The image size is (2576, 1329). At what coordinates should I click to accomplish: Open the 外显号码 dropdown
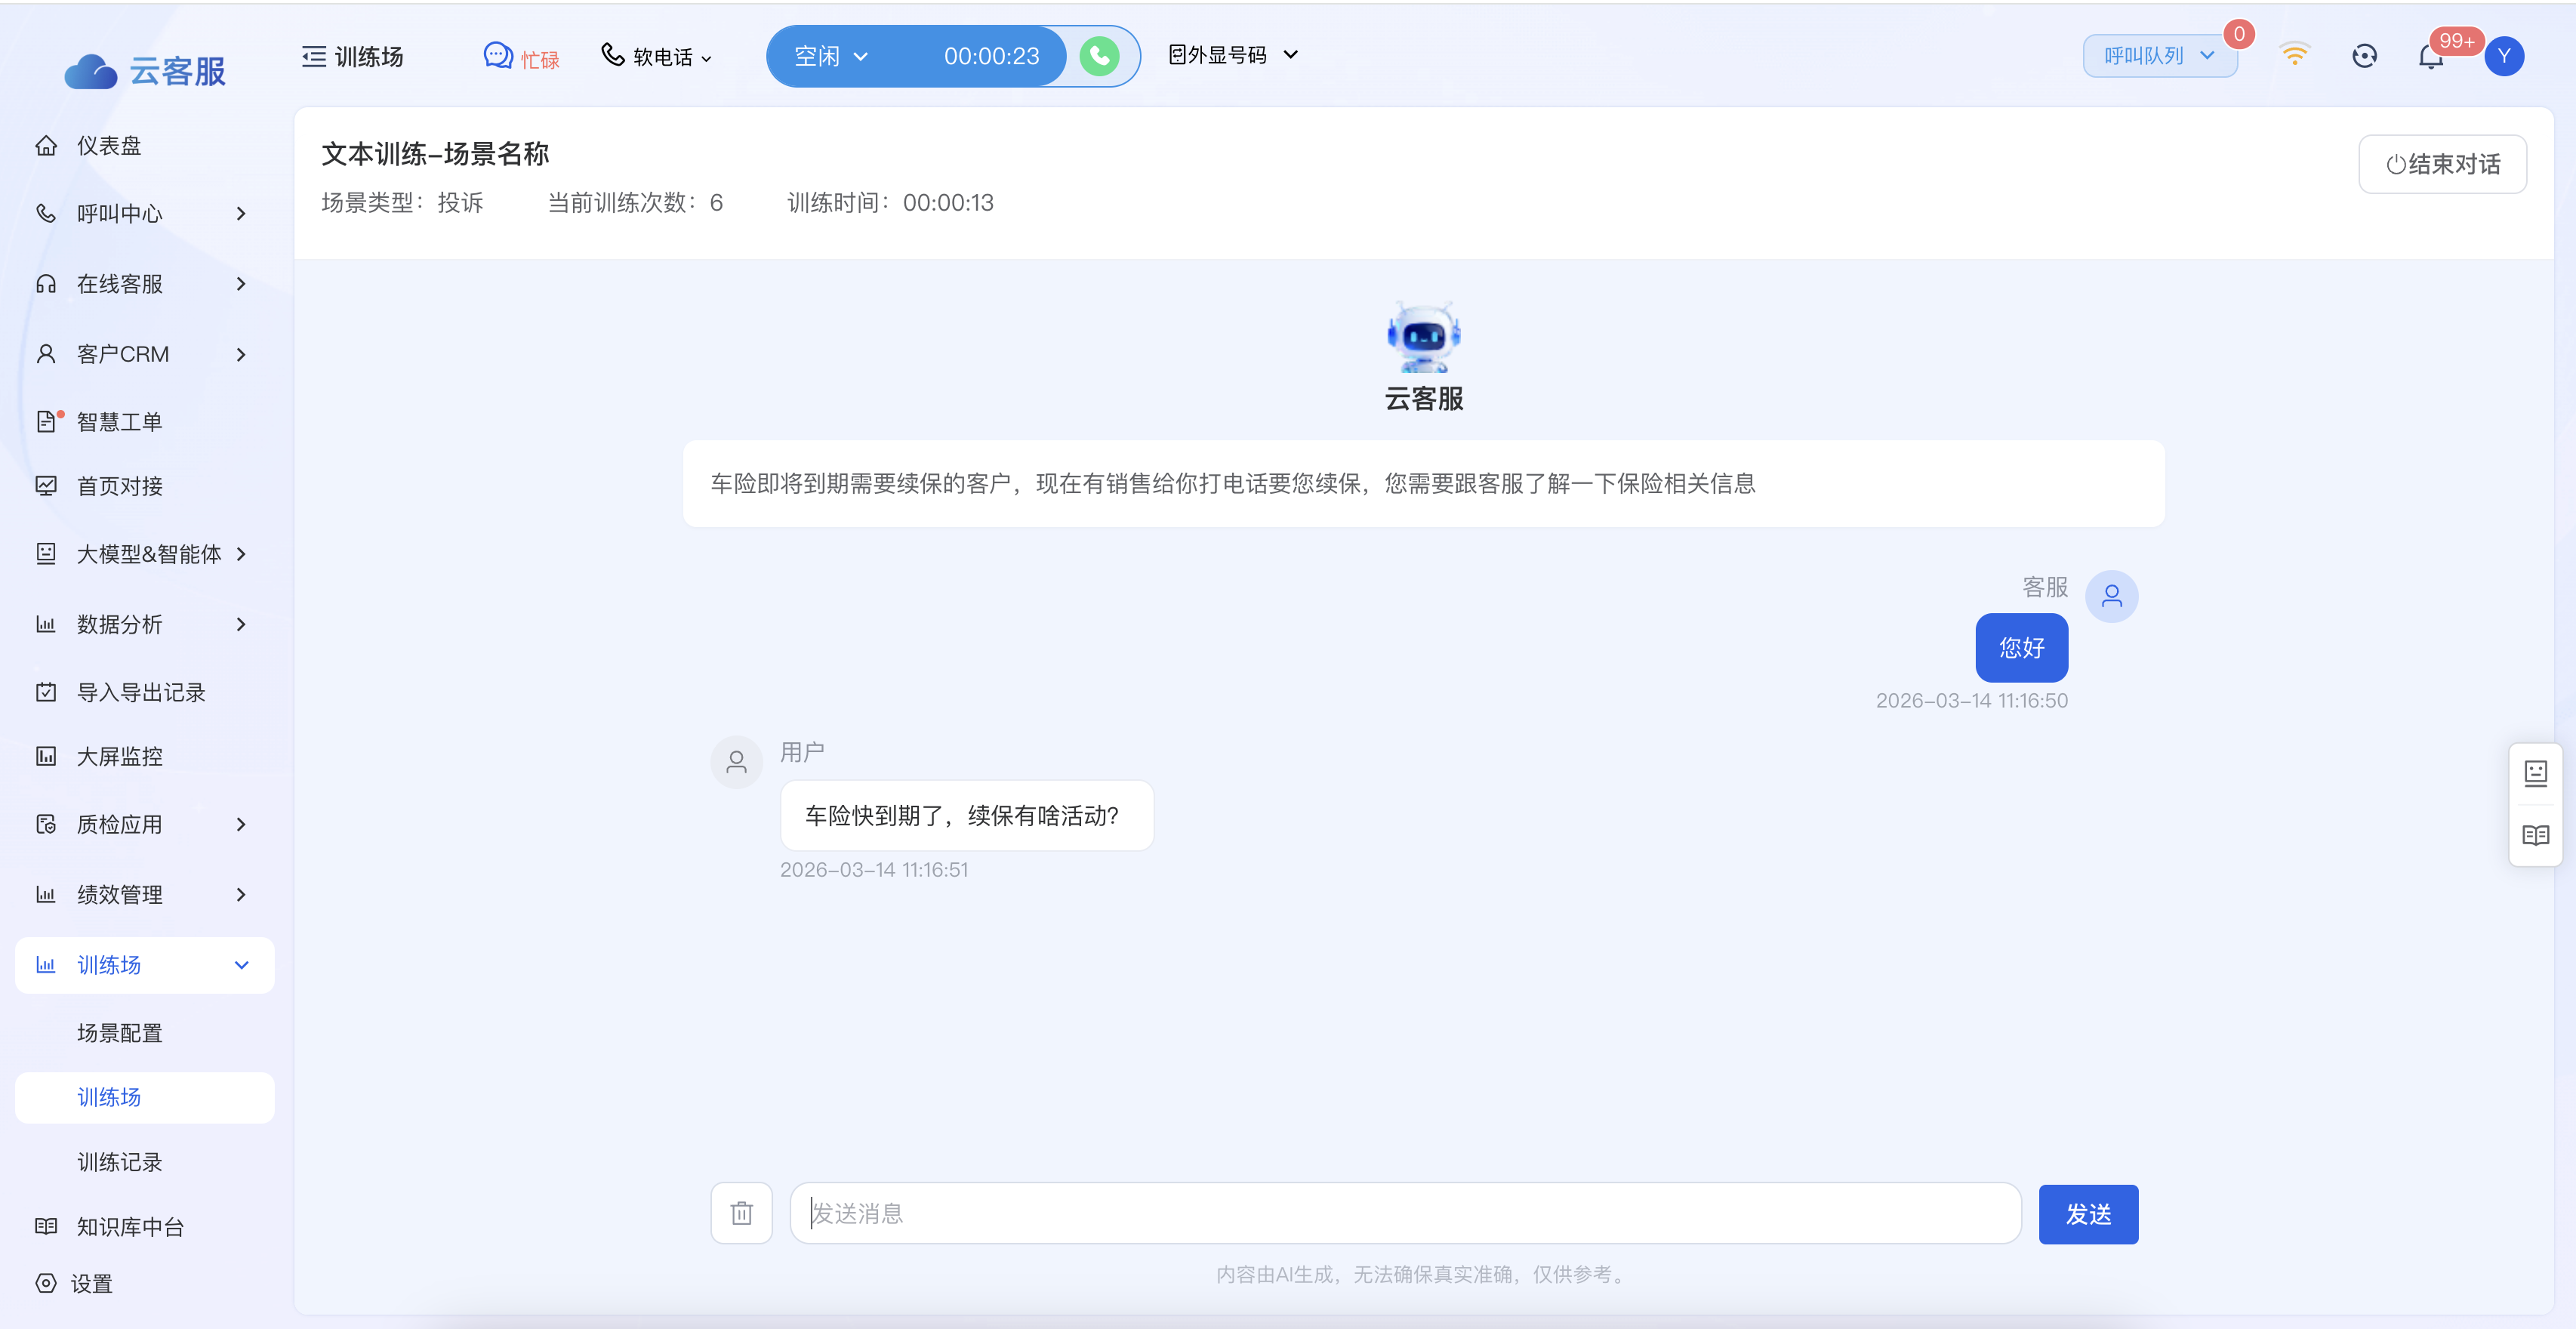[1232, 55]
